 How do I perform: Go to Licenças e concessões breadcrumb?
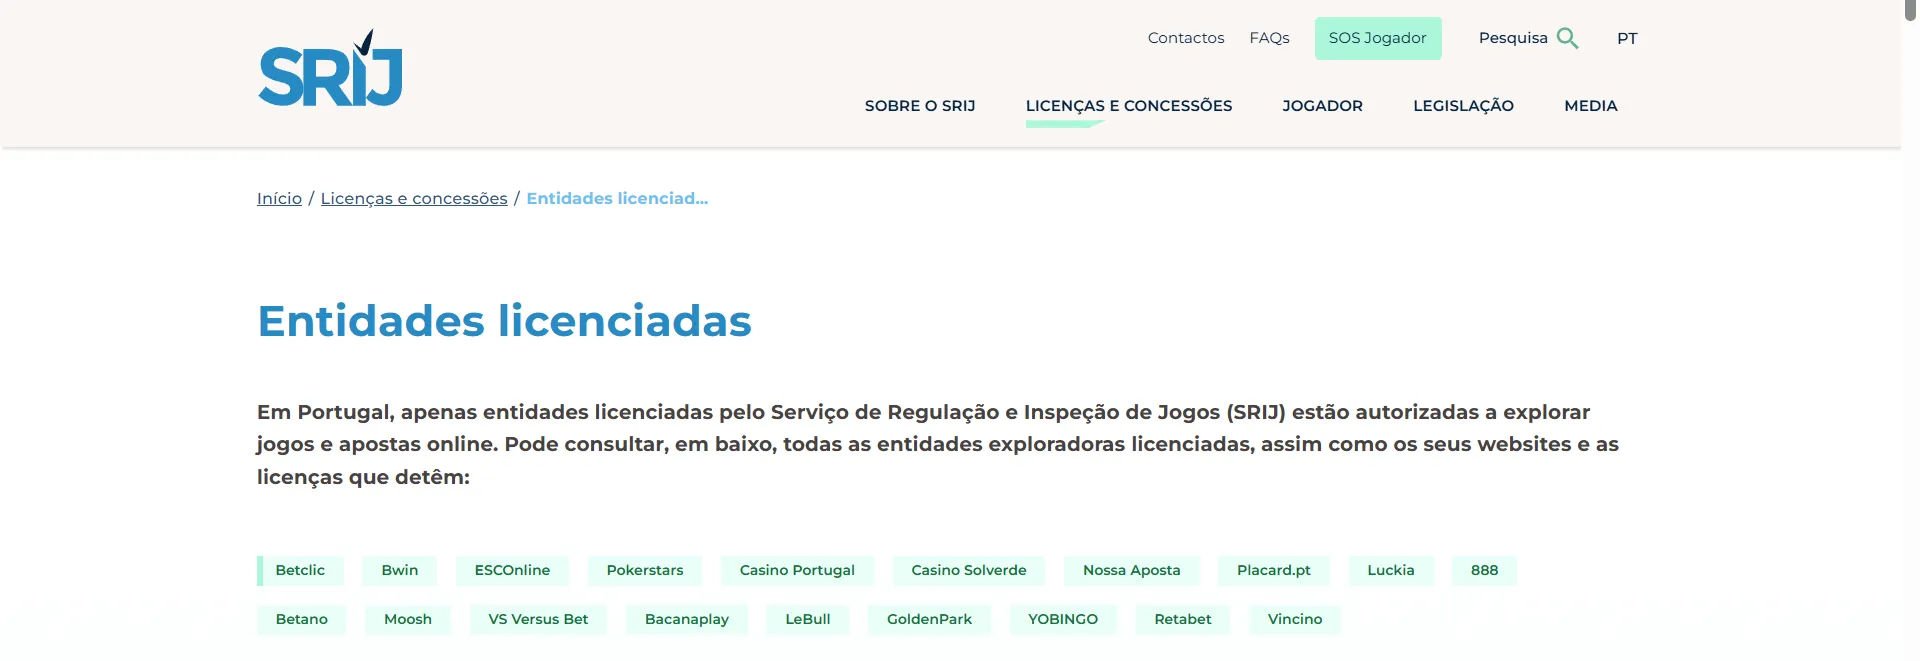414,198
